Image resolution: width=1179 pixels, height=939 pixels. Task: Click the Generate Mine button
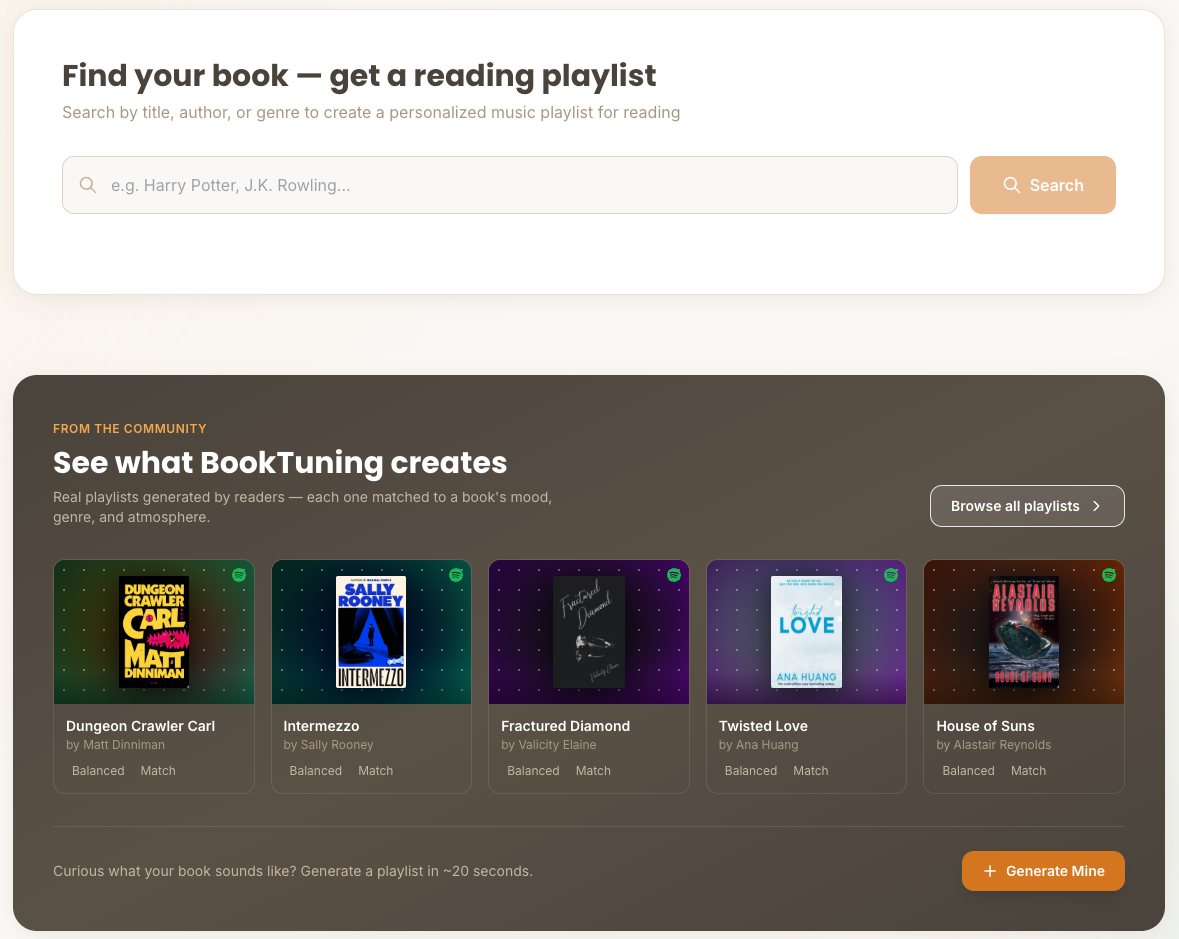click(1043, 871)
